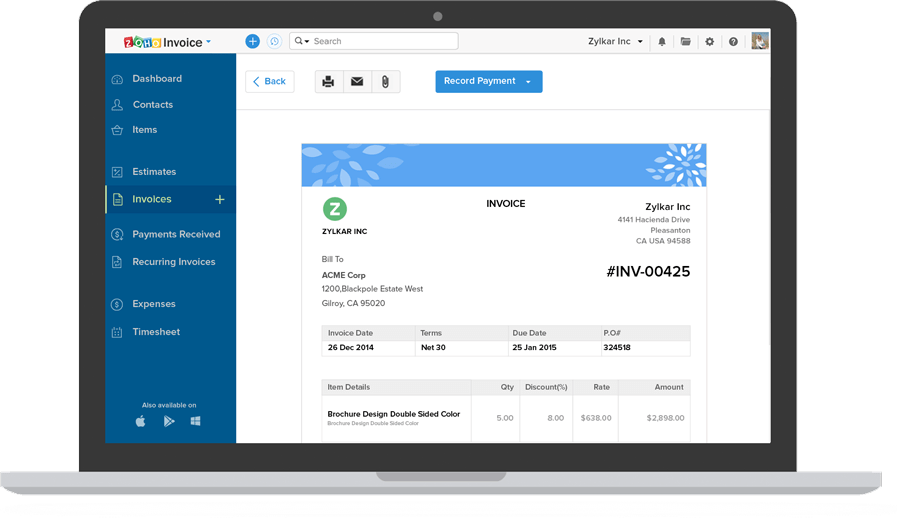This screenshot has height=518, width=897.
Task: Open the Zylkar Inc organization dropdown
Action: tap(616, 41)
